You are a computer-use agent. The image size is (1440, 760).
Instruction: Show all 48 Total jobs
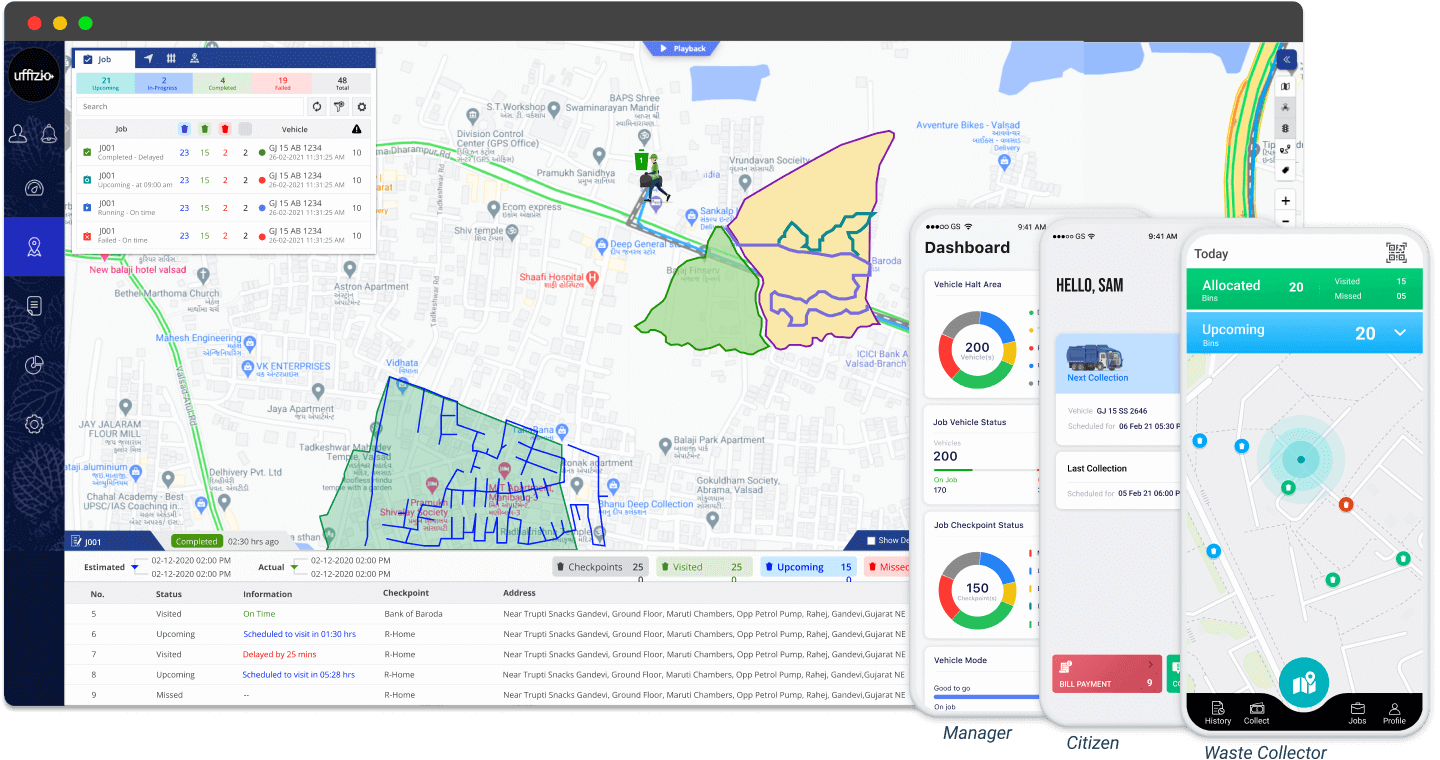pyautogui.click(x=342, y=83)
